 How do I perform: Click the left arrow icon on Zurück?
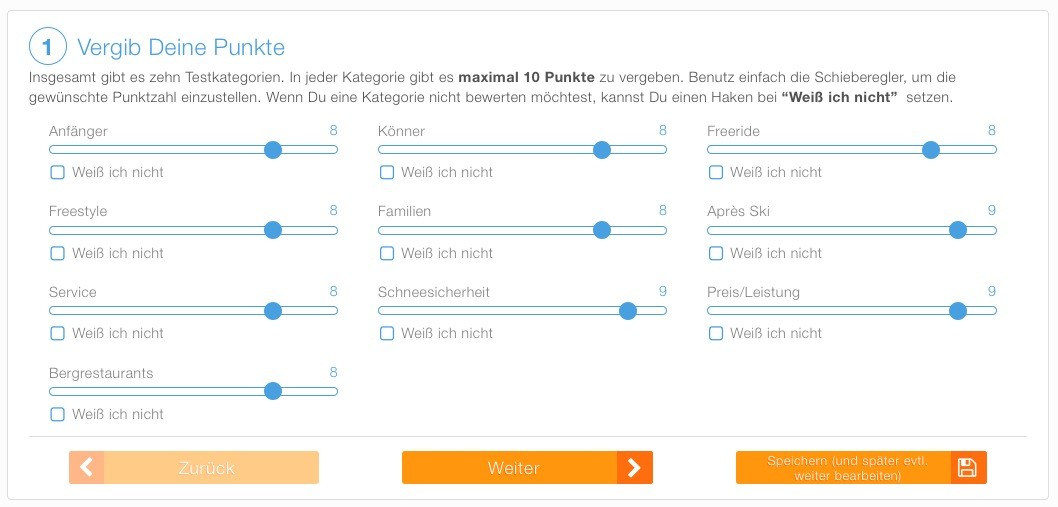pos(86,467)
